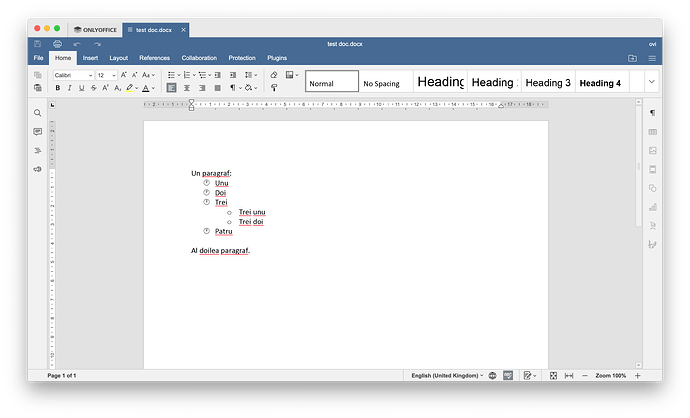This screenshot has height=418, width=690.
Task: Click the globe document language icon
Action: [x=492, y=375]
